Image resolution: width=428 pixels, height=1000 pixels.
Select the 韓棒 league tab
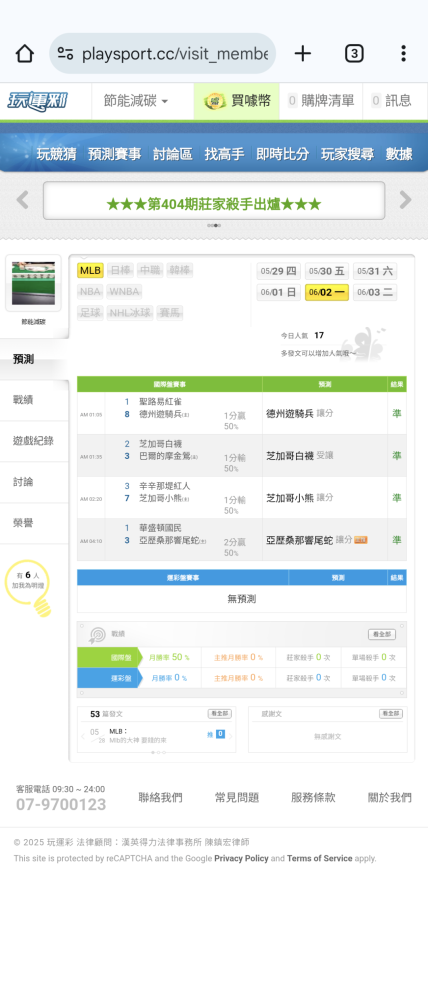click(x=180, y=270)
